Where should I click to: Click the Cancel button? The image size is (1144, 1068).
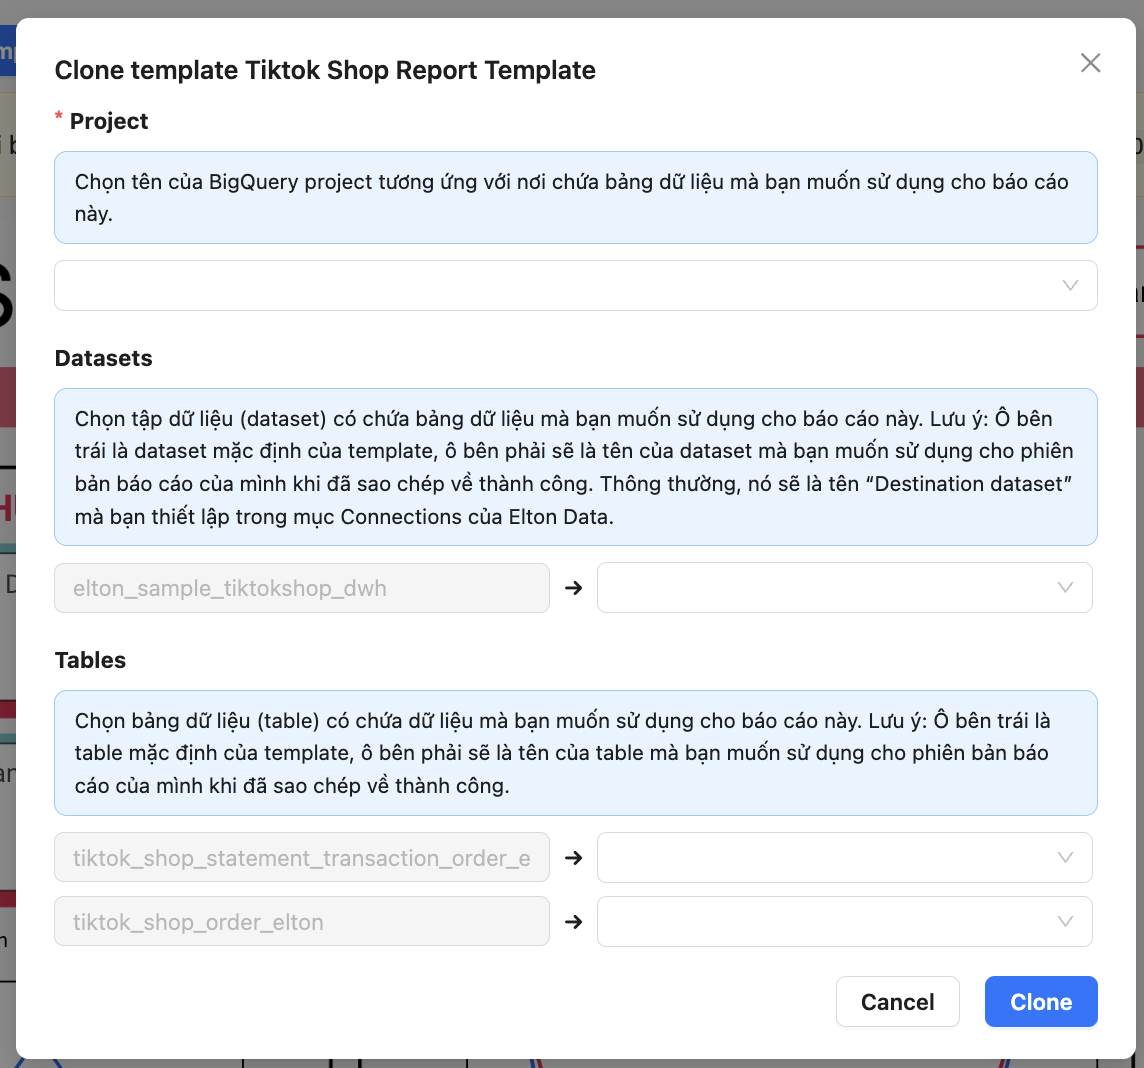click(897, 1002)
